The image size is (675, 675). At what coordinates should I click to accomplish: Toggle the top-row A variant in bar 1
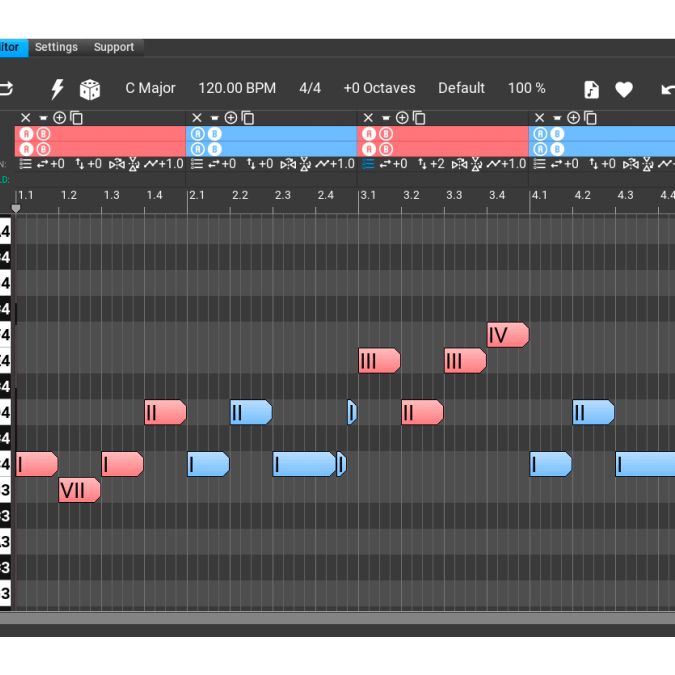tap(26, 134)
